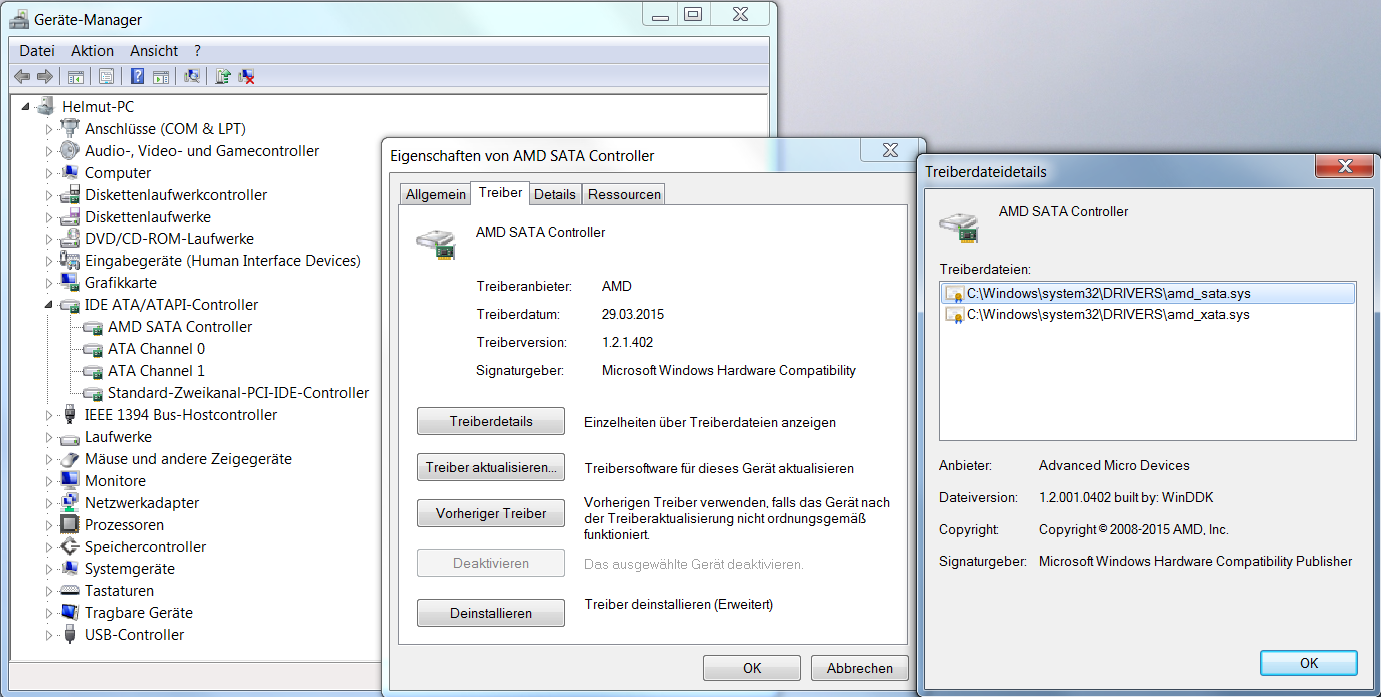Toggle the console tree pane toolbar icon
This screenshot has height=697, width=1381.
click(x=76, y=76)
